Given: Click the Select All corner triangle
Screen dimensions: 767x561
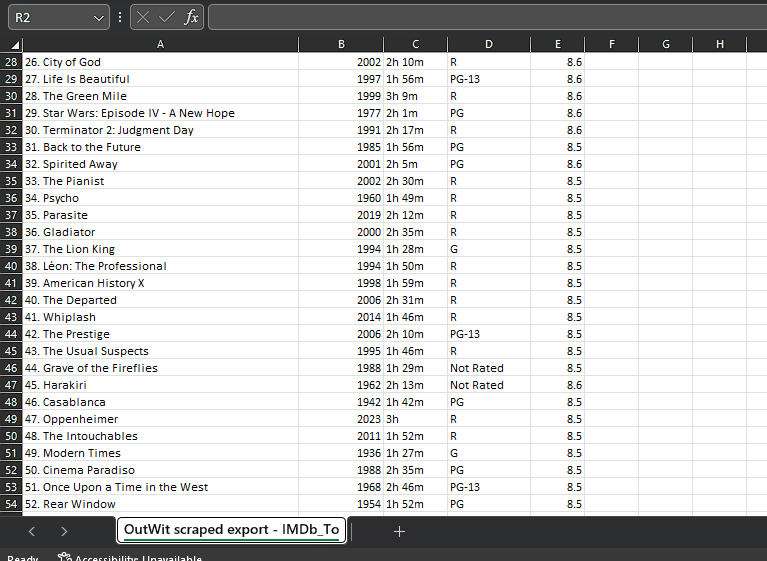Looking at the screenshot, I should [x=14, y=45].
